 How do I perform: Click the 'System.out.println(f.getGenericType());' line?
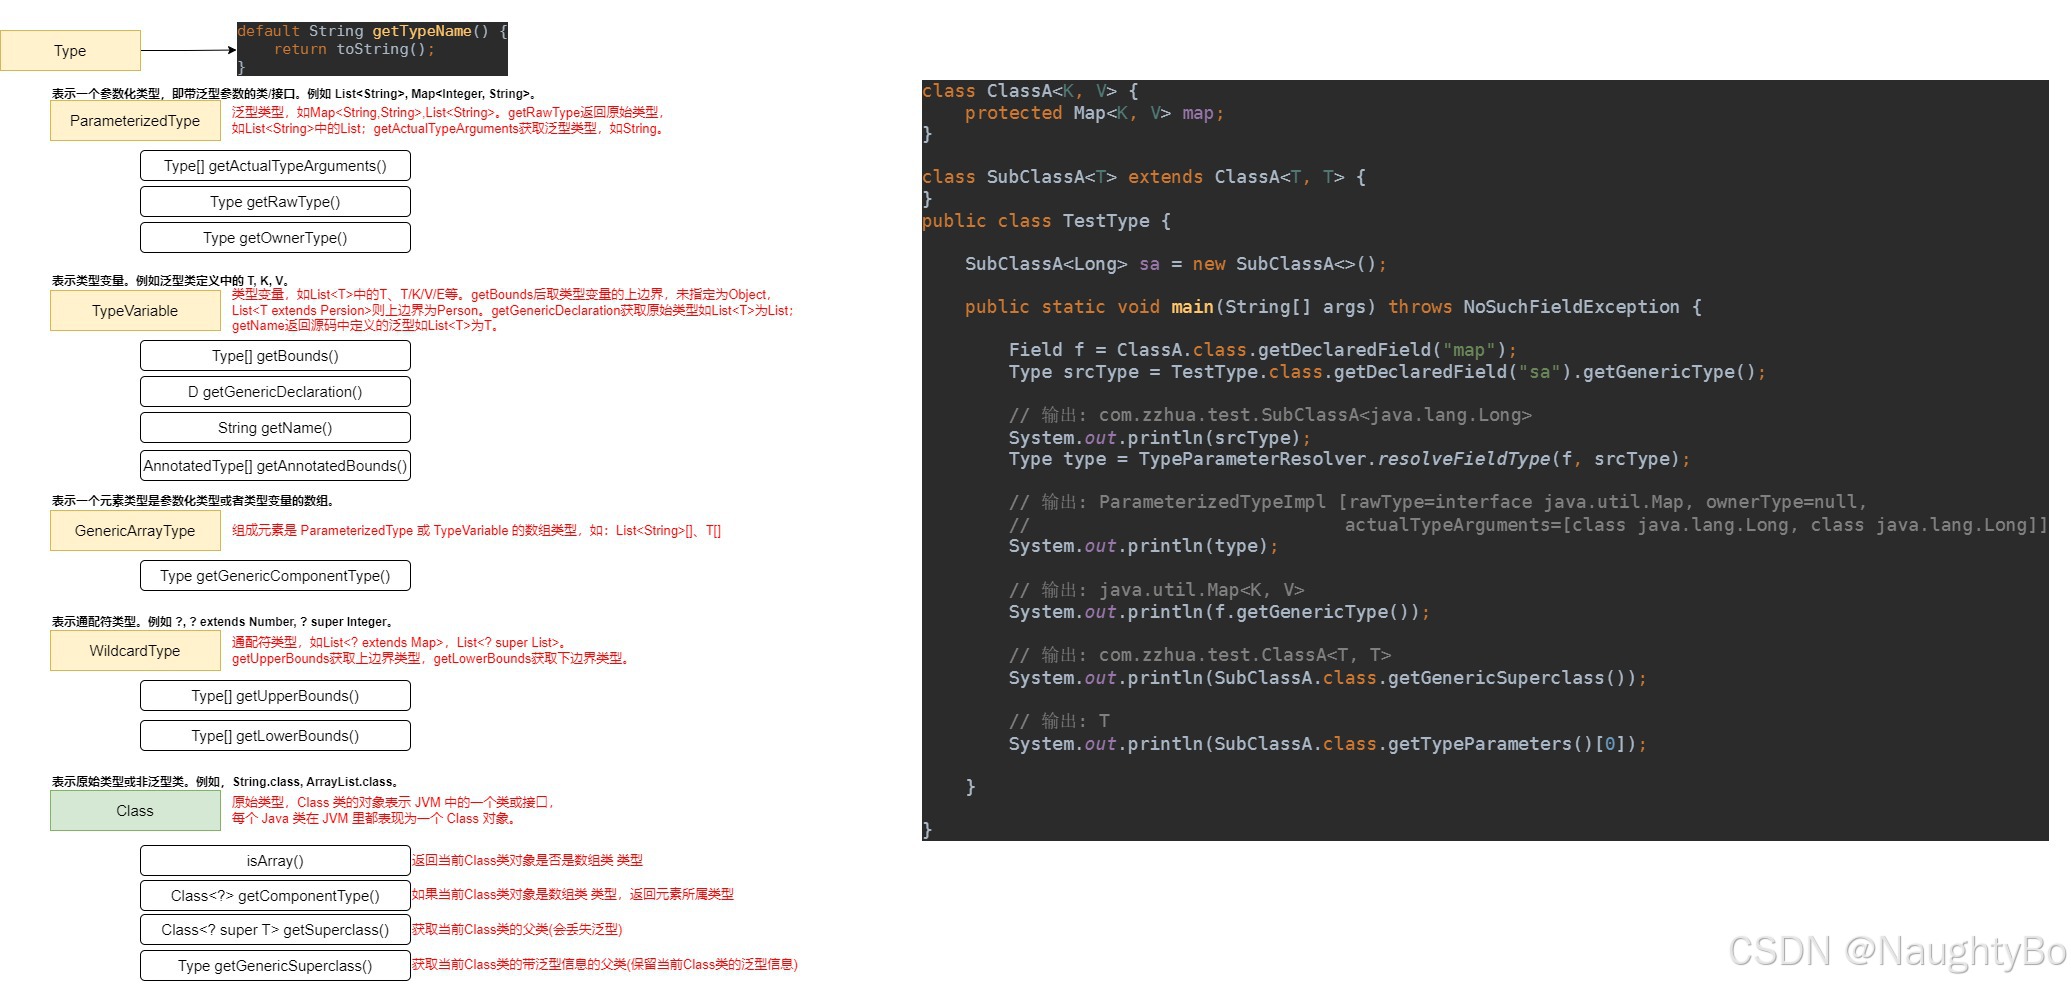[1219, 612]
